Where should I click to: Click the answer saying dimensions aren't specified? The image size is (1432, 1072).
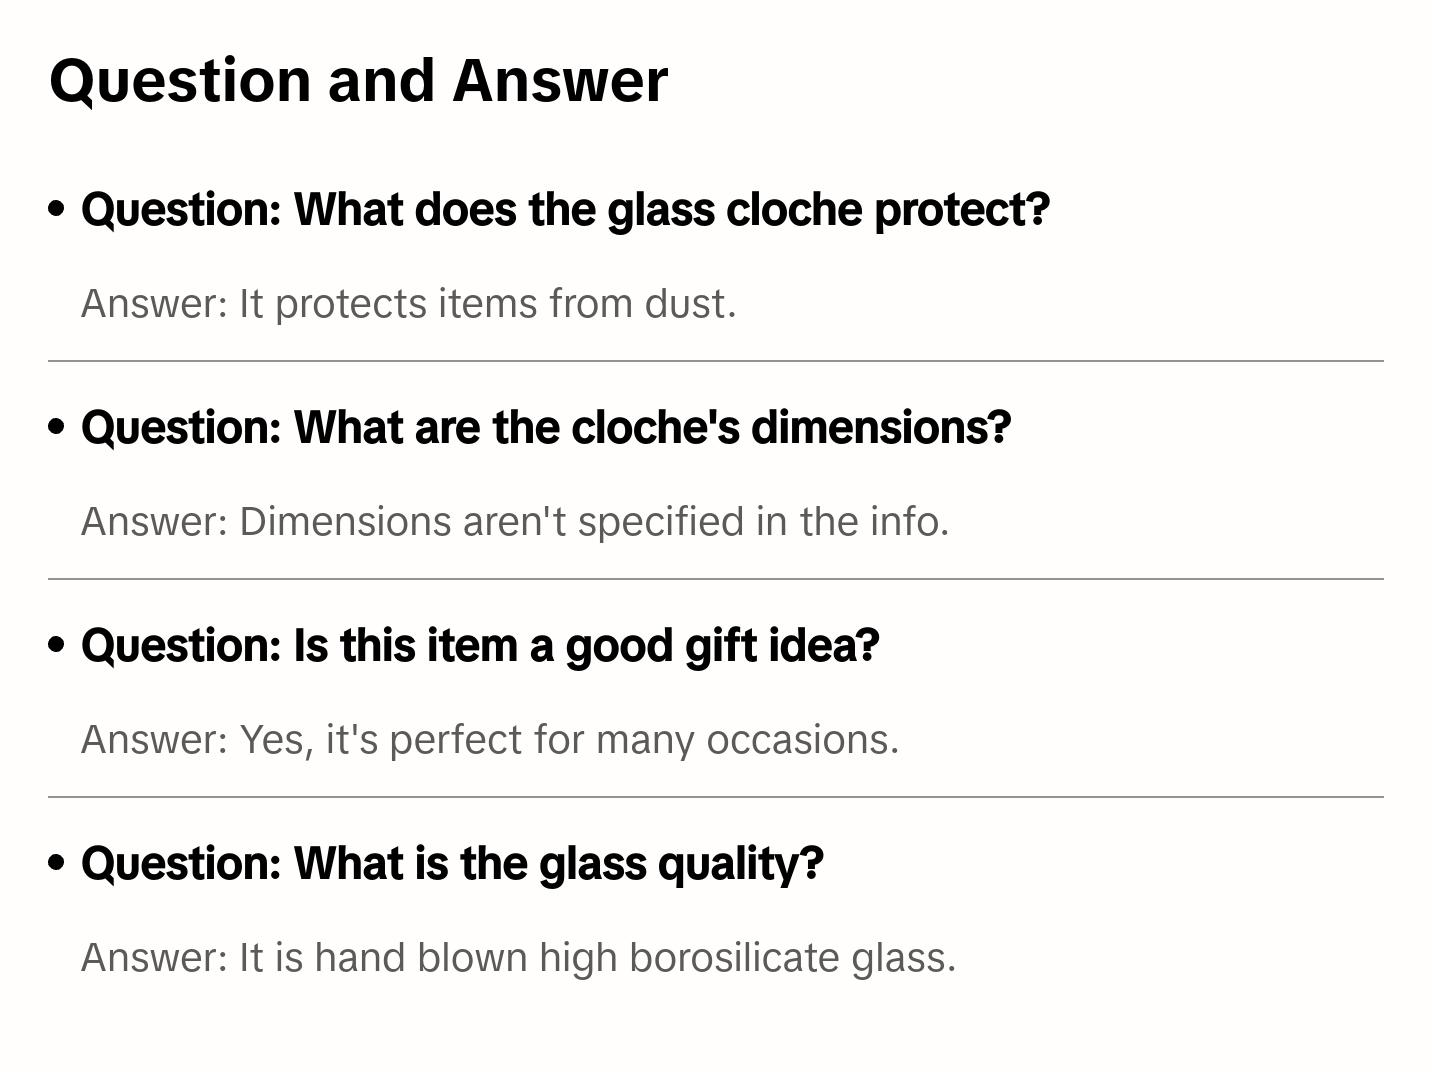click(514, 522)
